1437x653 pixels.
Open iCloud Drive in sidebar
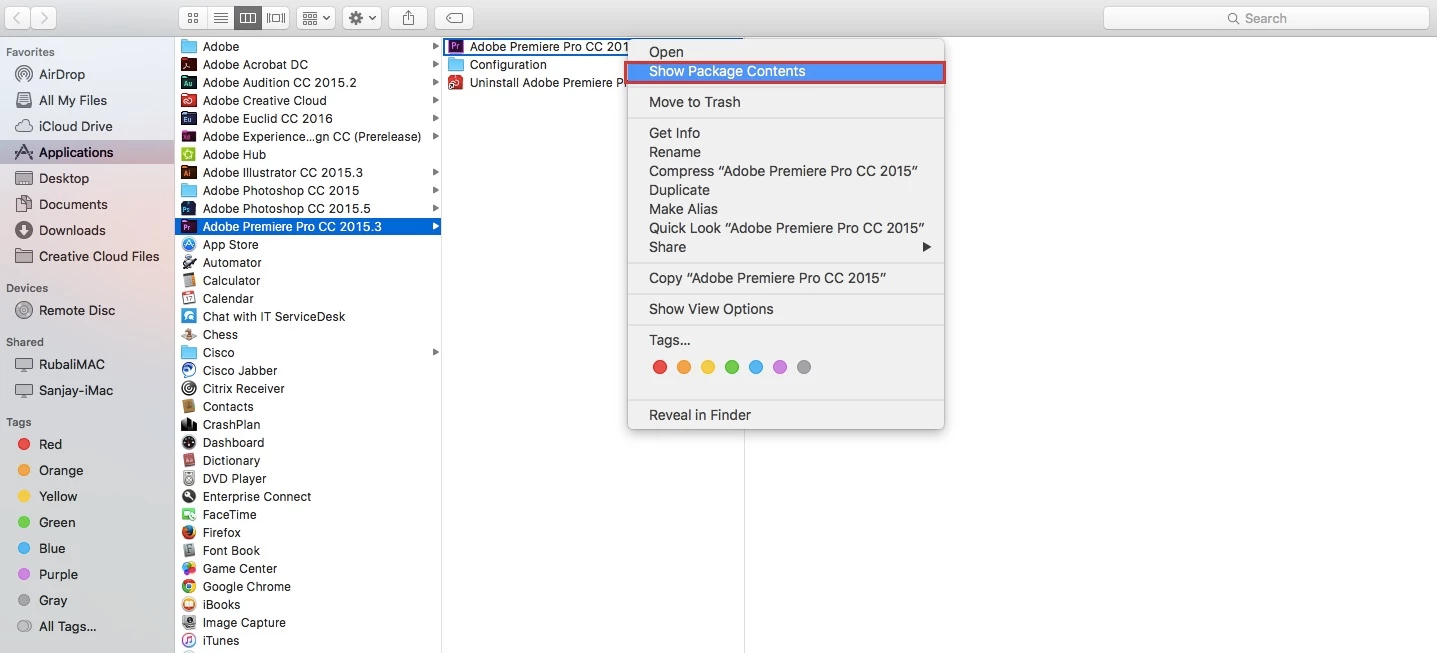pyautogui.click(x=76, y=126)
